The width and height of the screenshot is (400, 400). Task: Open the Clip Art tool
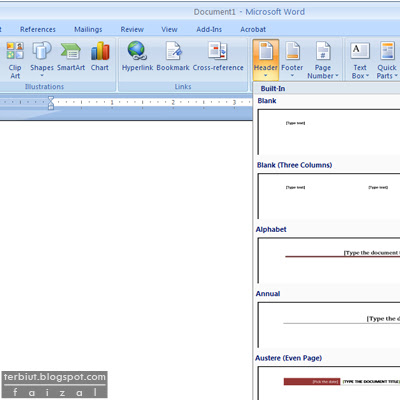[x=15, y=60]
